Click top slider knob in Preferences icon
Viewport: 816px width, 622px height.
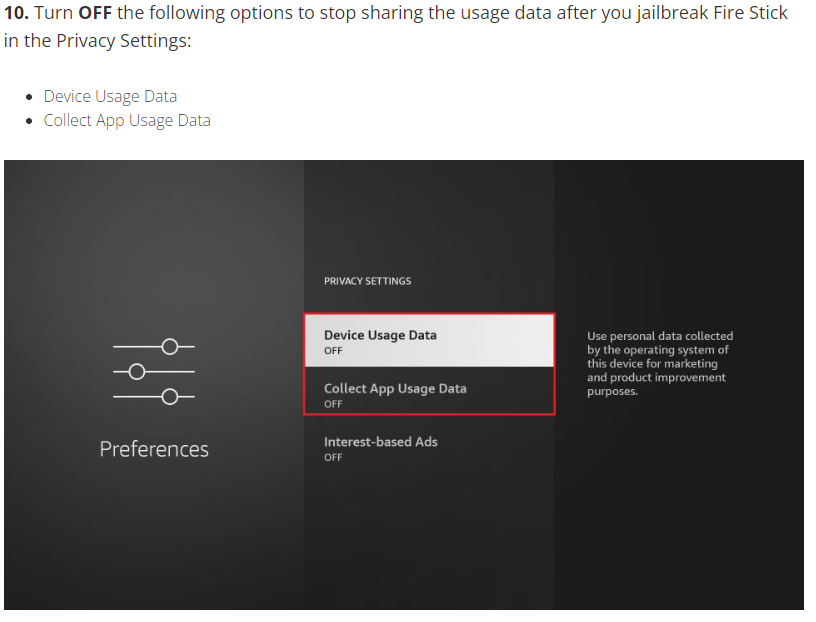coord(170,347)
